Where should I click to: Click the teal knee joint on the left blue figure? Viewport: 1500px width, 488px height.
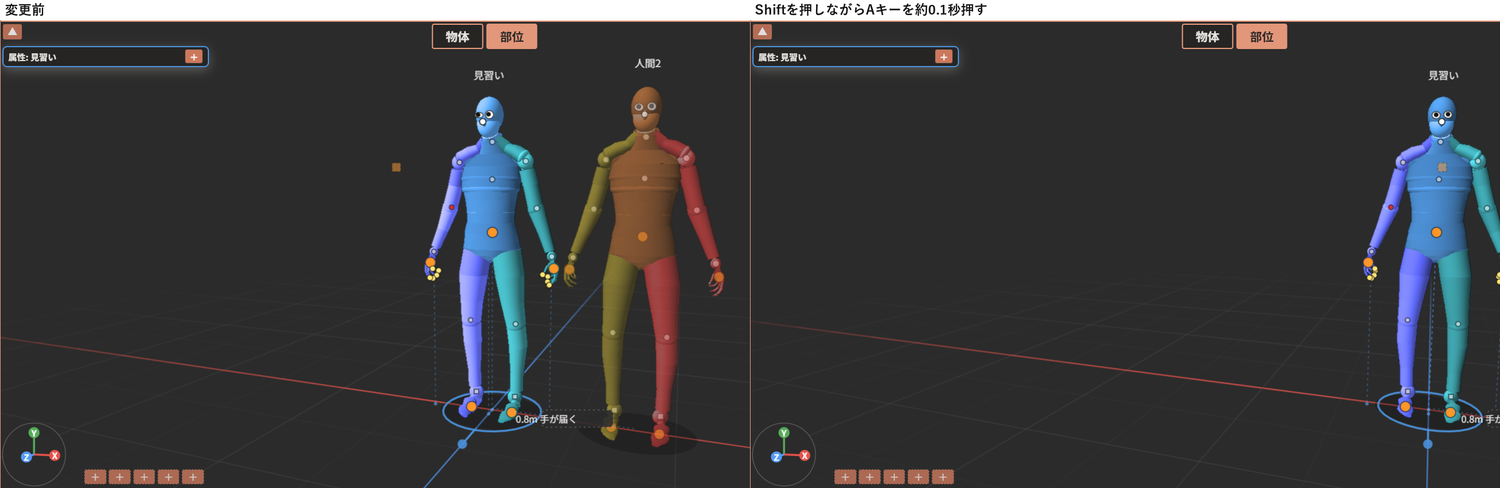pos(515,324)
